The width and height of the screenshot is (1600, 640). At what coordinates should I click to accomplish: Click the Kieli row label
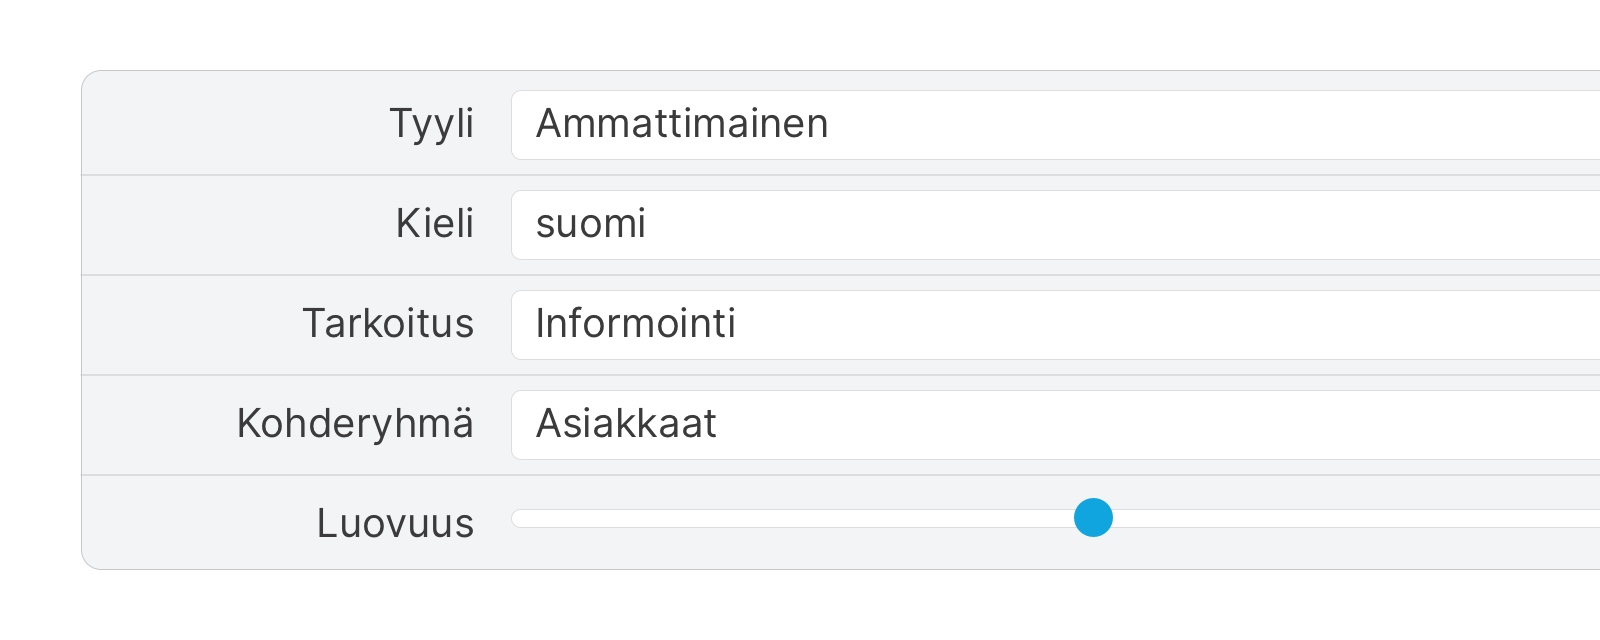click(x=437, y=224)
